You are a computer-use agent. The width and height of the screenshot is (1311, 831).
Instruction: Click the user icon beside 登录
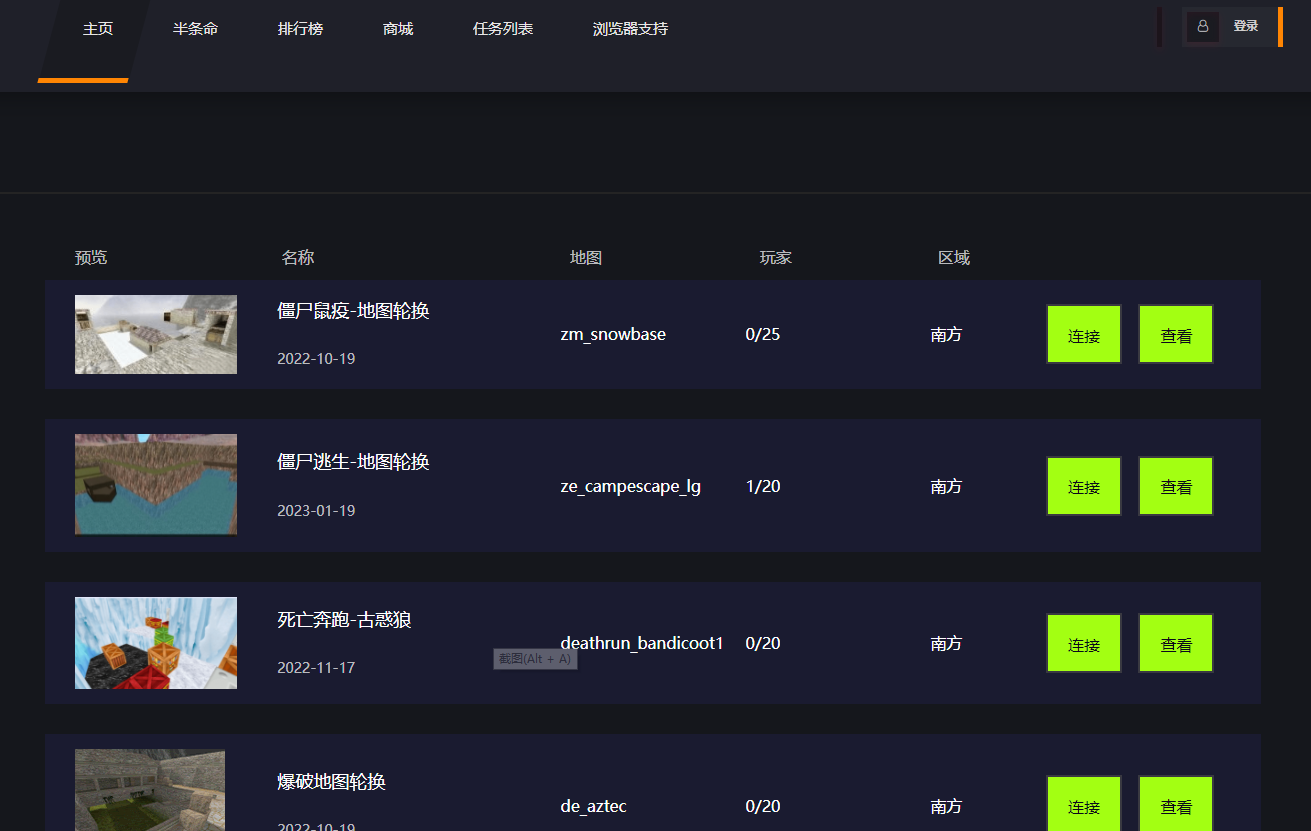tap(1203, 27)
